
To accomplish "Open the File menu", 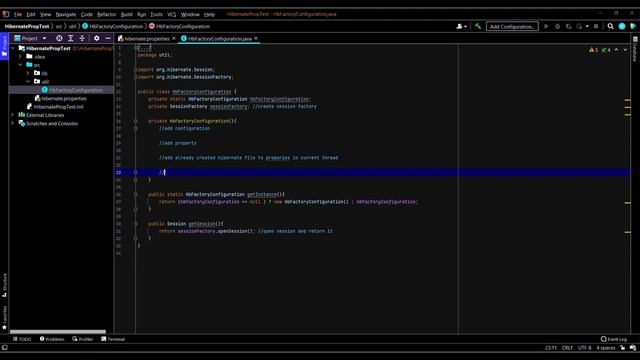I will coord(18,14).
